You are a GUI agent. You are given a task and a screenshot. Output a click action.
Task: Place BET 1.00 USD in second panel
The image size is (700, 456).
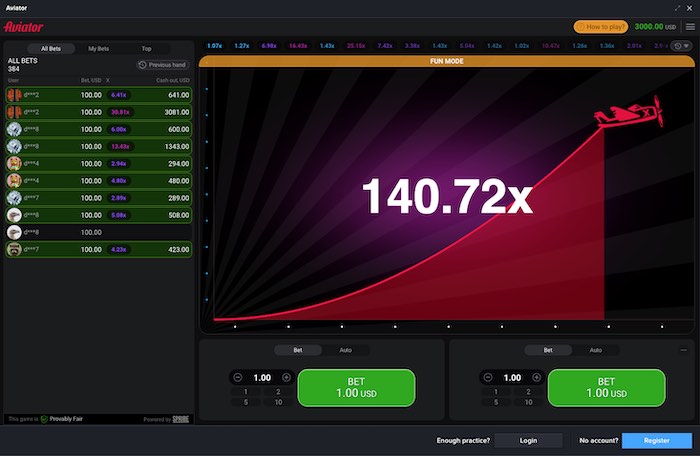(606, 388)
